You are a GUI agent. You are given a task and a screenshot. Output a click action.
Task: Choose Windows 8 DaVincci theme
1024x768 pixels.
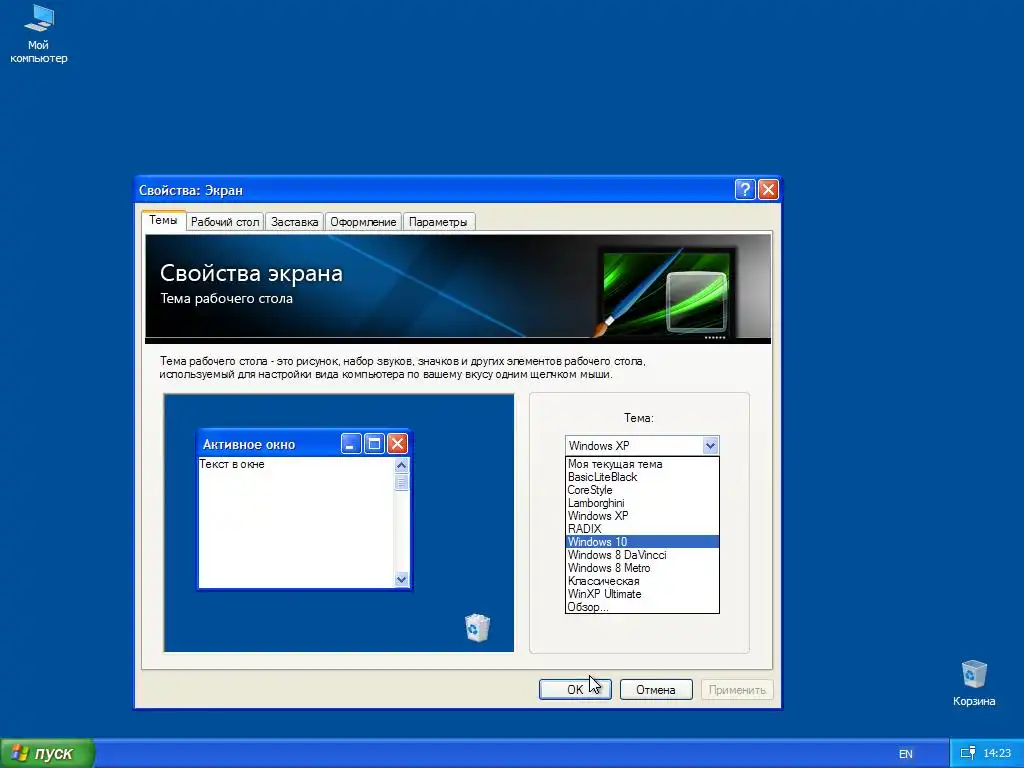pos(642,555)
